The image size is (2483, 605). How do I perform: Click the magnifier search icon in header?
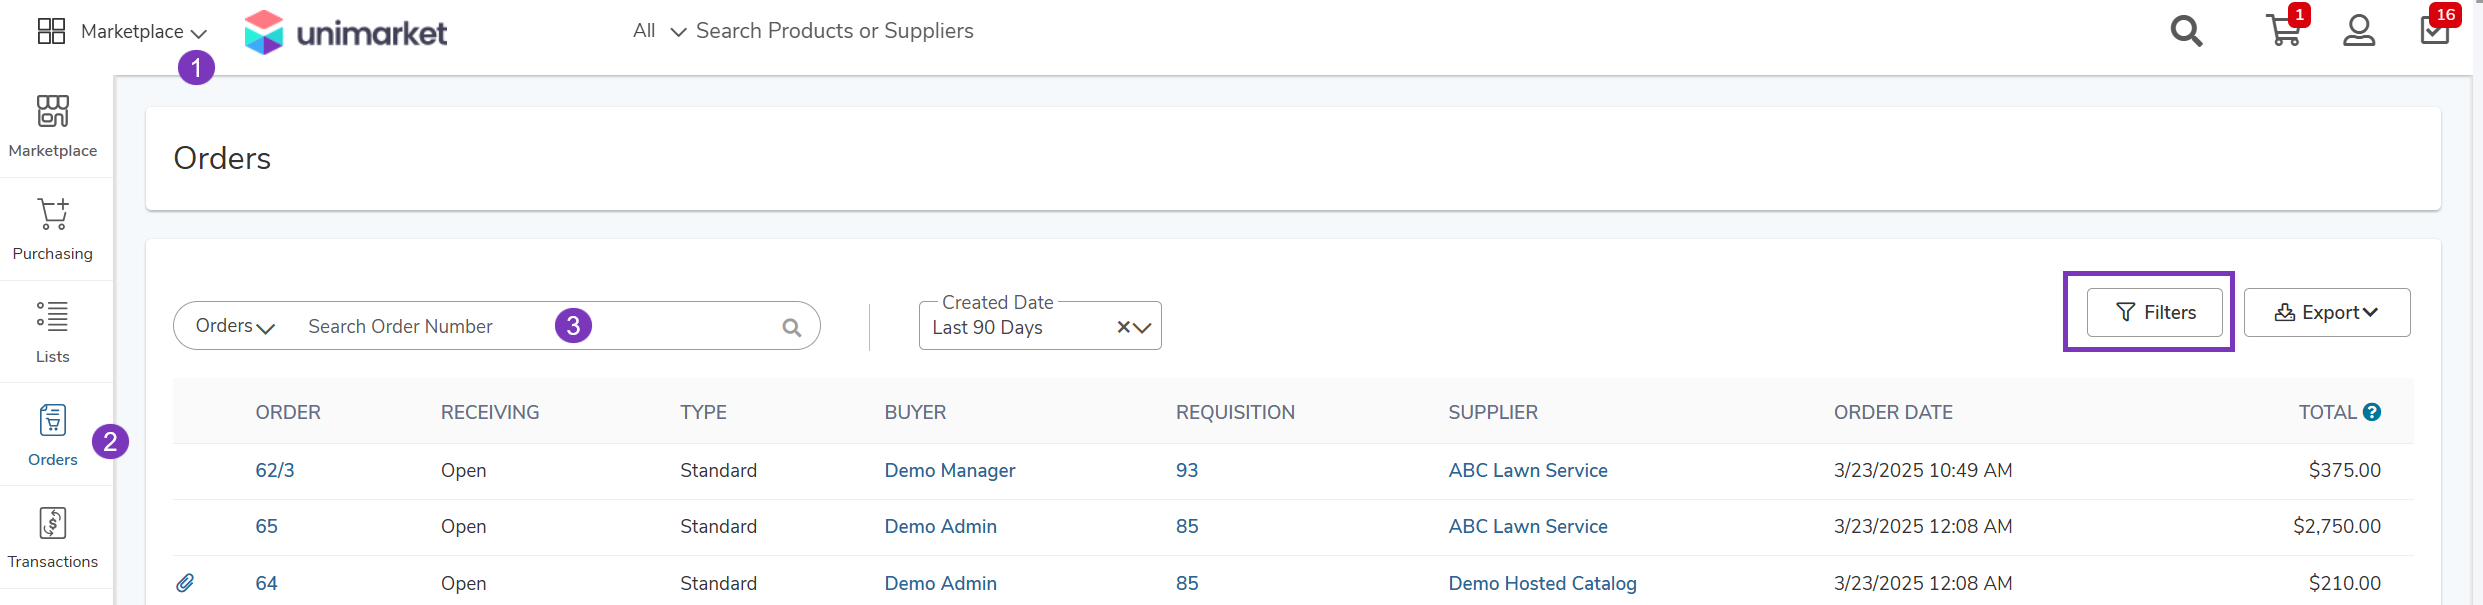[2186, 31]
